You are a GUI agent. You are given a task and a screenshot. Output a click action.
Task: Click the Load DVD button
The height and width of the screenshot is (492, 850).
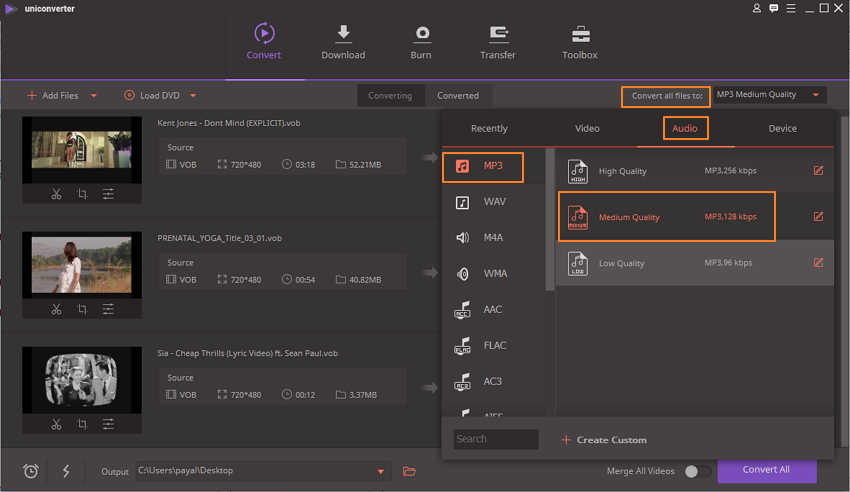tap(152, 95)
